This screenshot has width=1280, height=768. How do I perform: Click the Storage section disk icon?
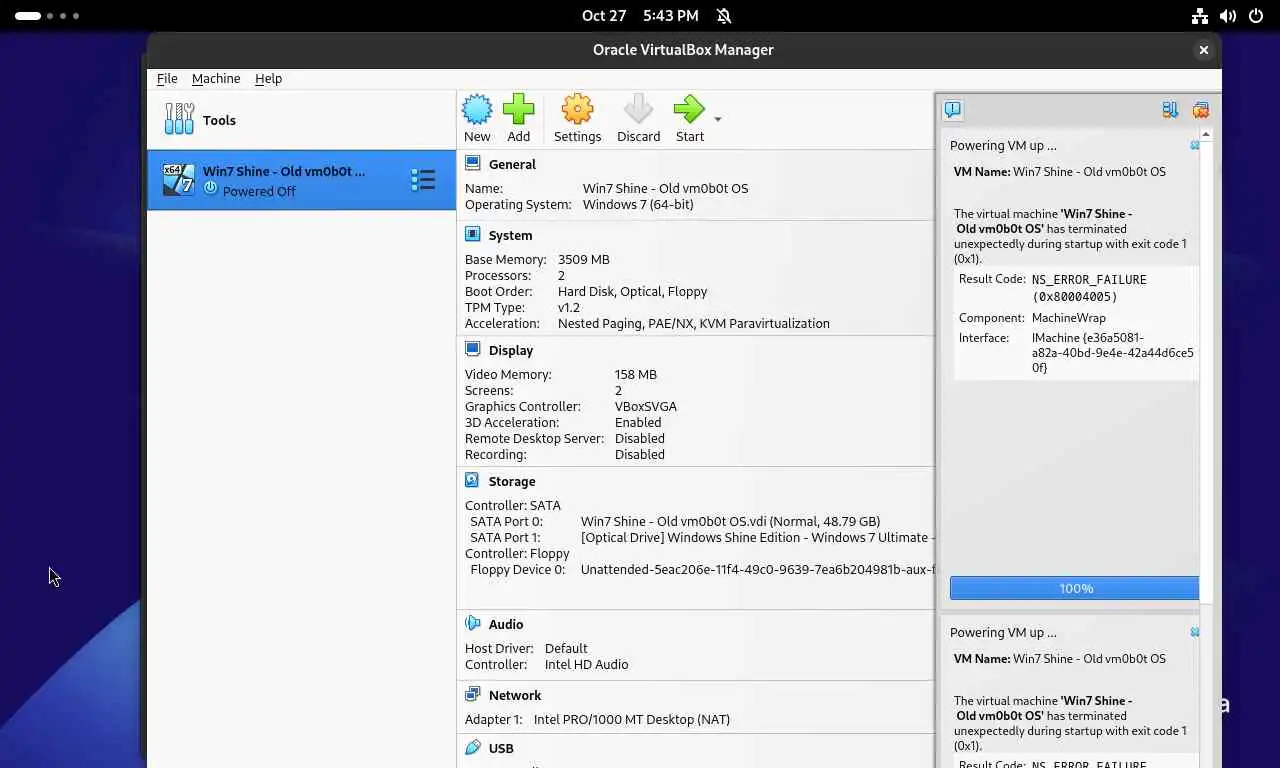tap(472, 480)
